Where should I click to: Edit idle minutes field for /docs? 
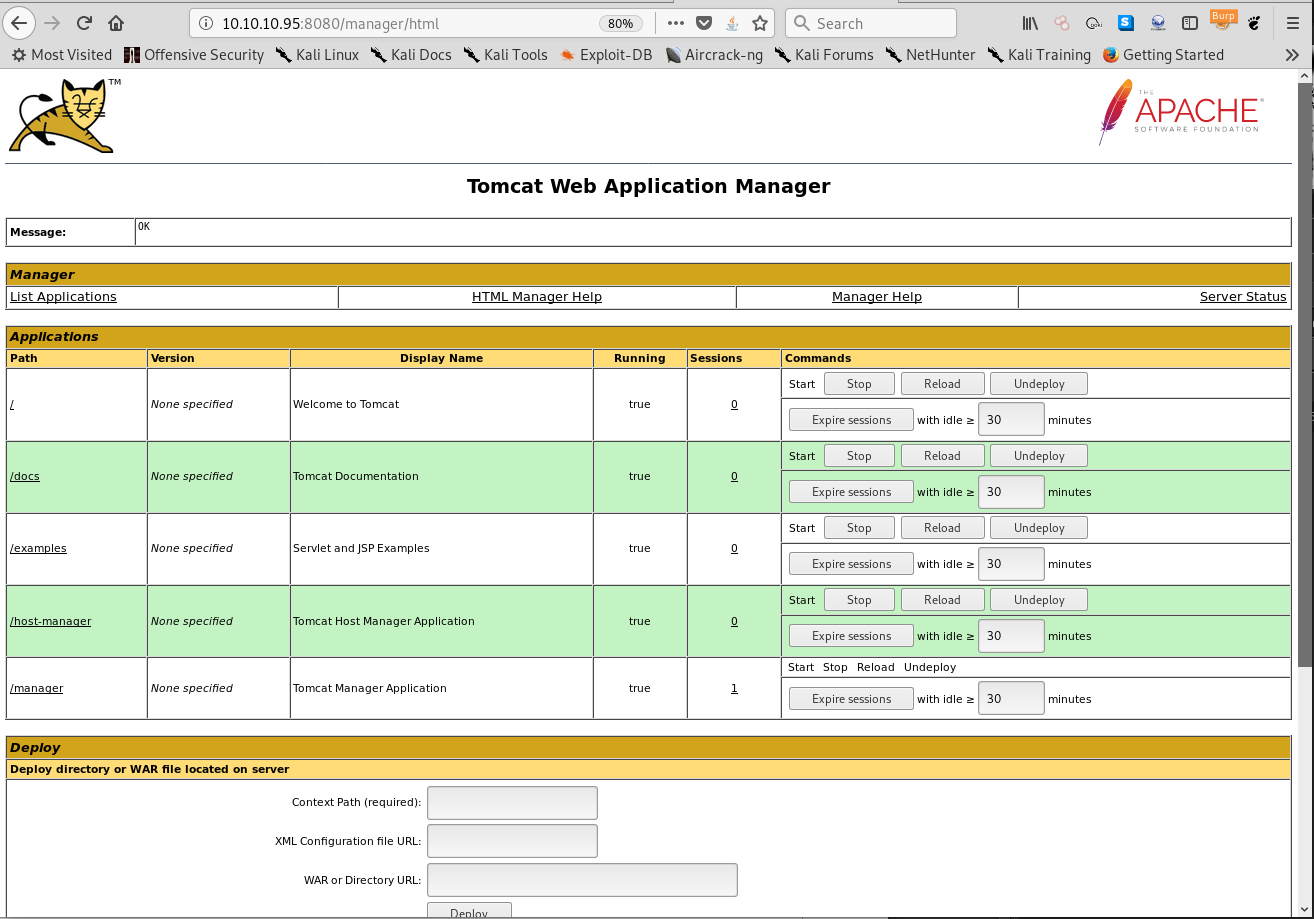tap(1011, 492)
